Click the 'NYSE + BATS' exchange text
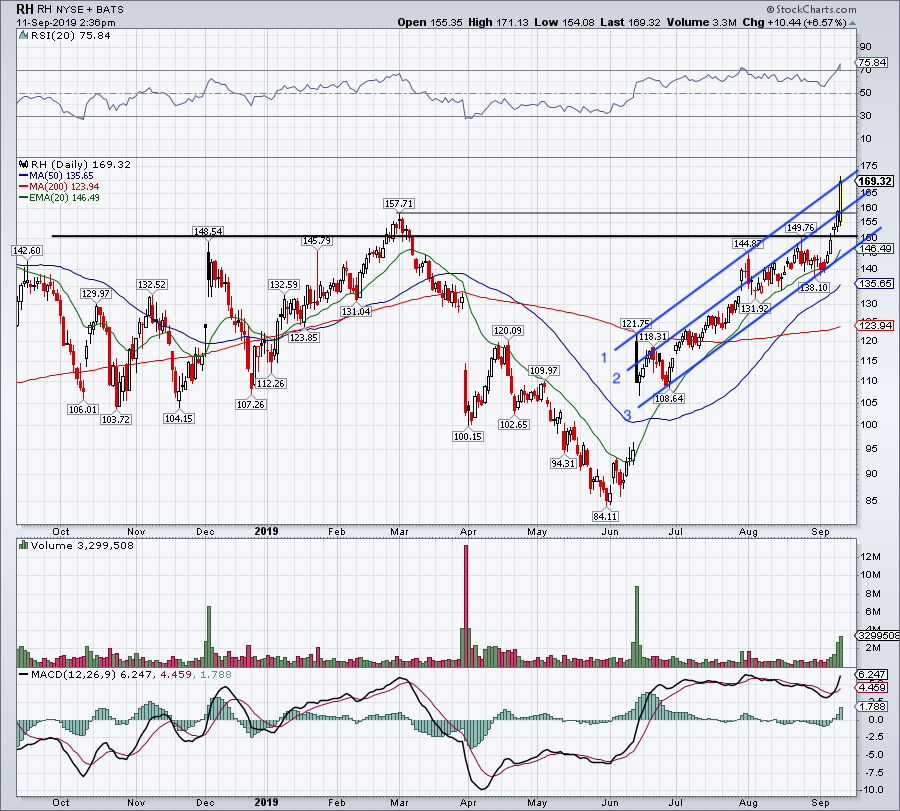The width and height of the screenshot is (900, 811). 90,10
